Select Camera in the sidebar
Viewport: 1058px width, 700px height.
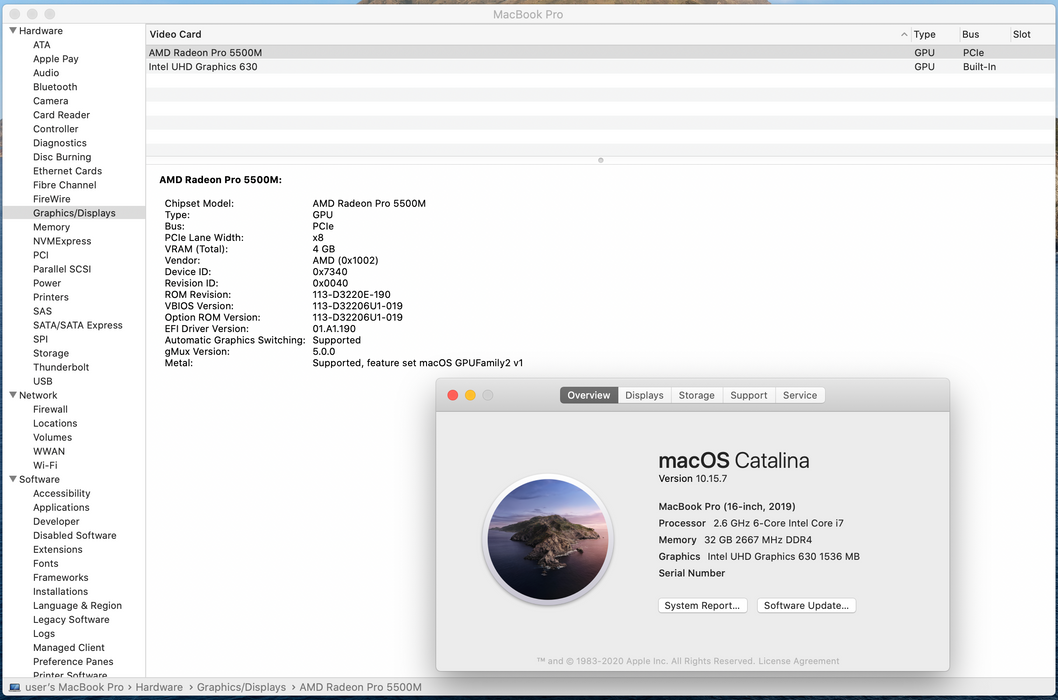[51, 101]
